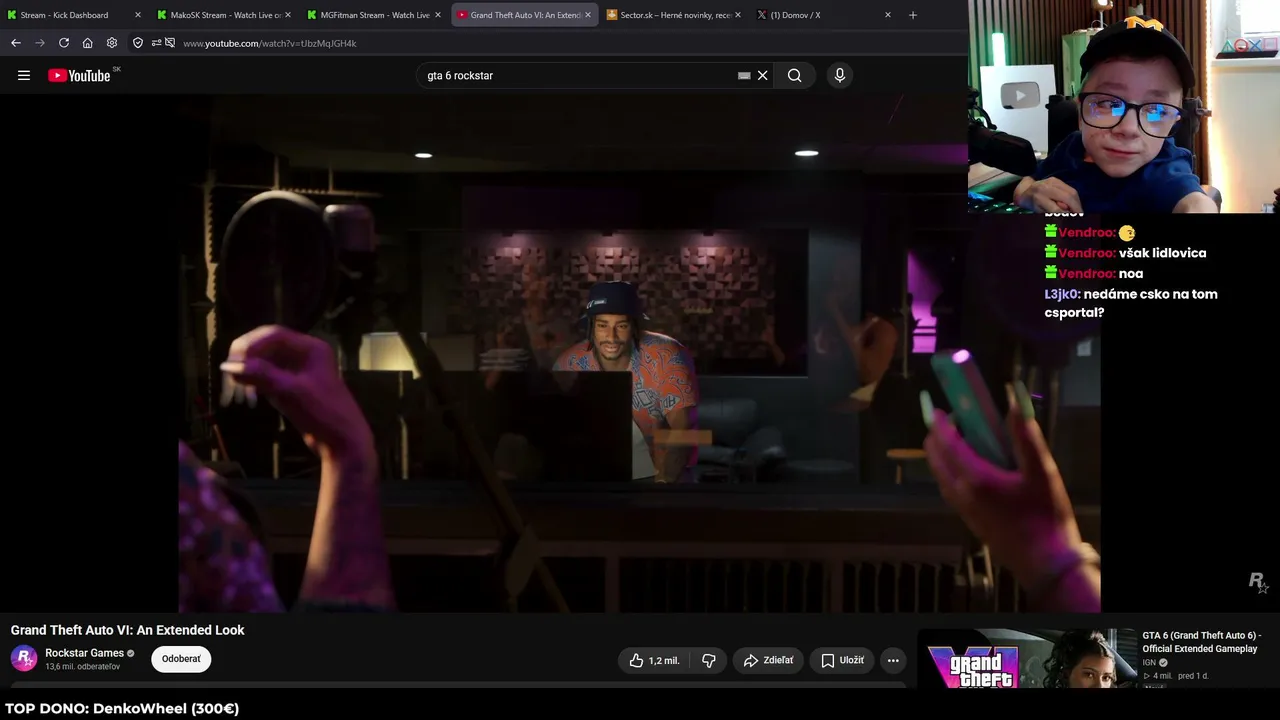
Task: Click the 'TOP DONO: DenkoWheel (300€)' banner text
Action: [122, 708]
